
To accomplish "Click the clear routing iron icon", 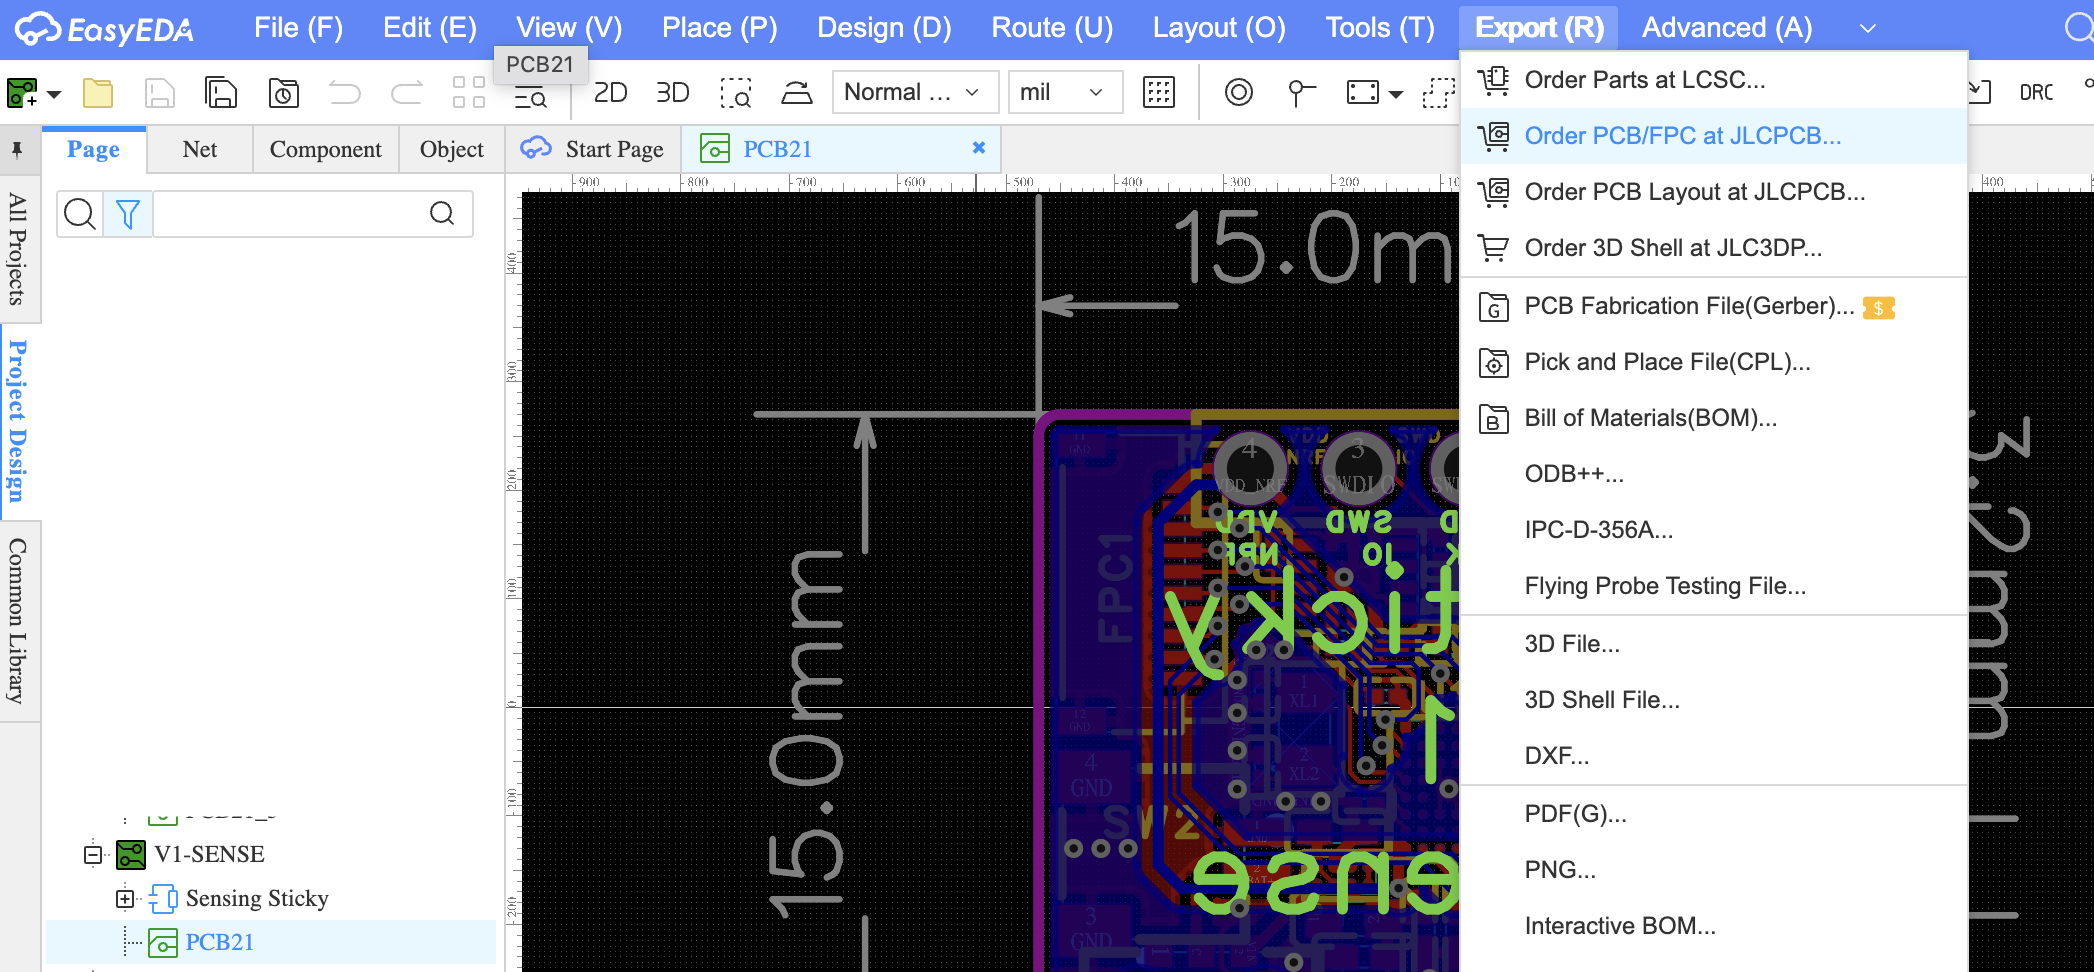I will (x=797, y=93).
